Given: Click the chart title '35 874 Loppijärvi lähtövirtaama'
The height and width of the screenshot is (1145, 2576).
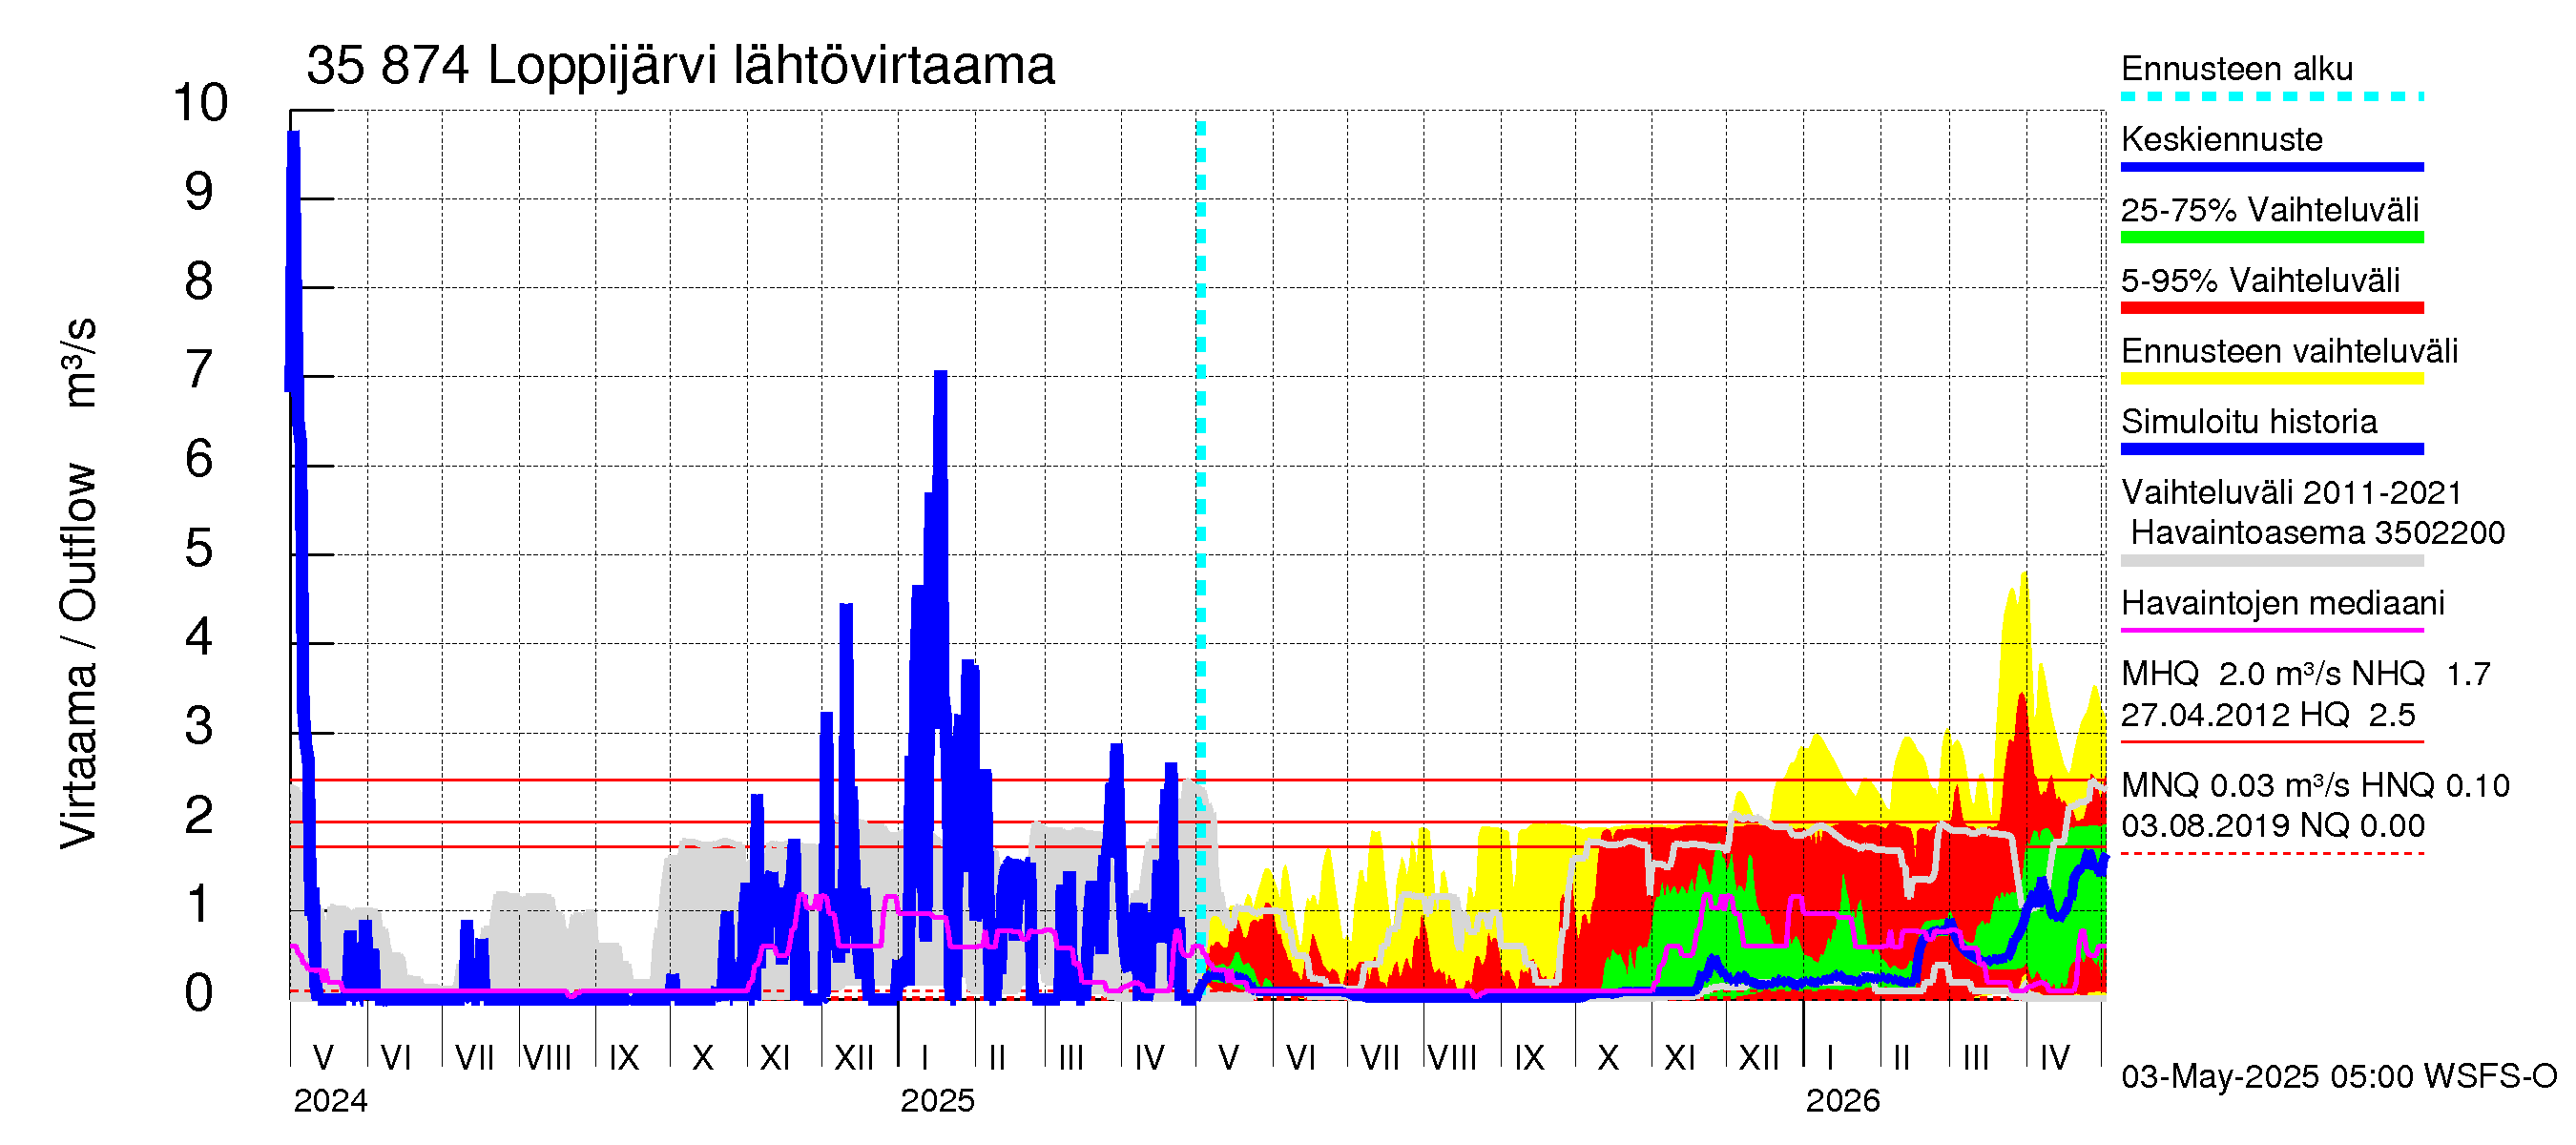Looking at the screenshot, I should 680,66.
